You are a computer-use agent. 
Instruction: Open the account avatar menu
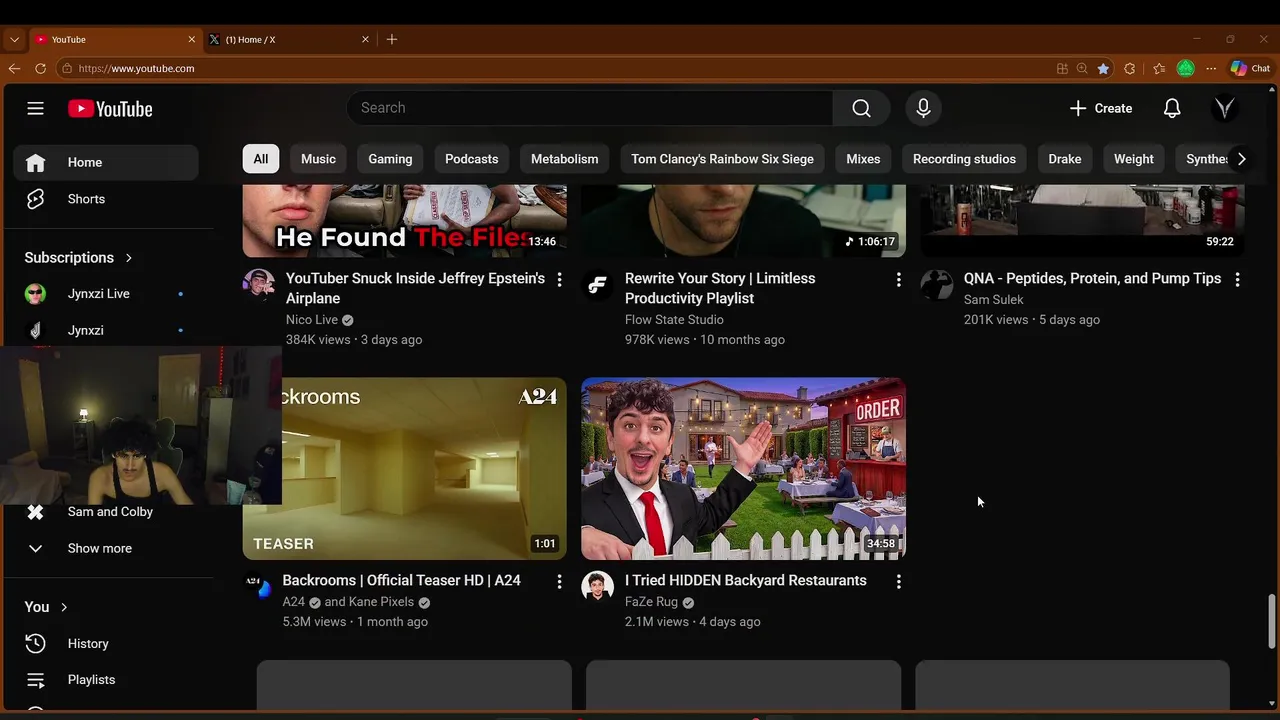(x=1224, y=108)
